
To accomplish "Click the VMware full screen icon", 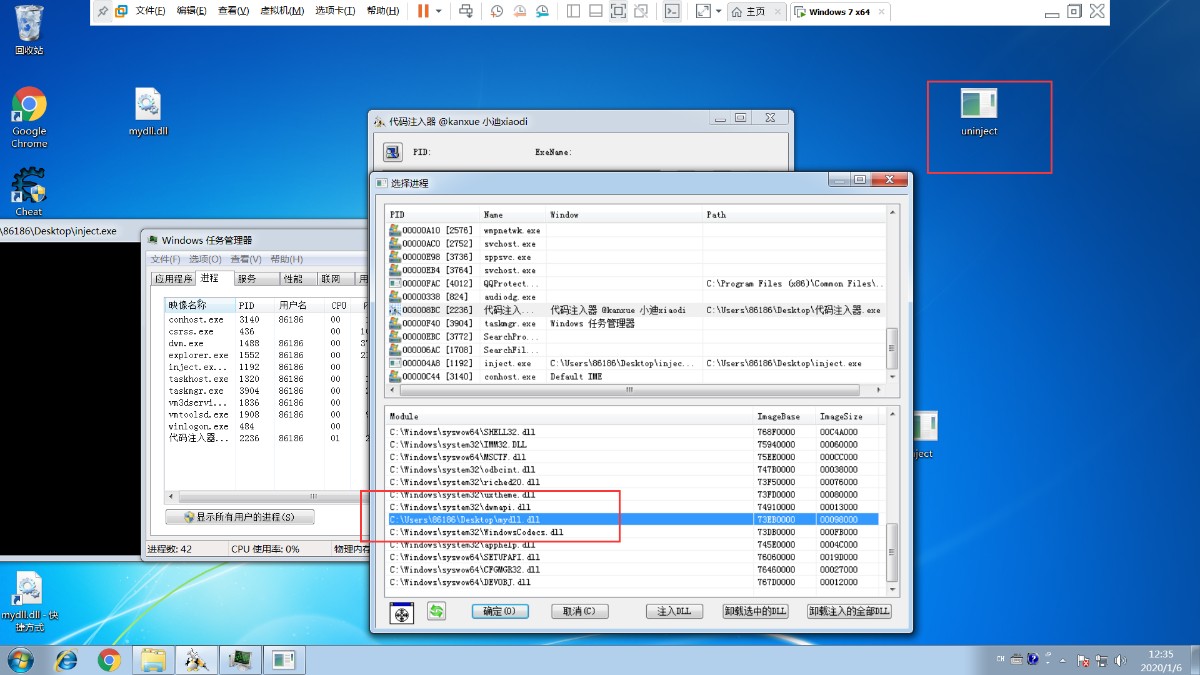I will click(618, 11).
